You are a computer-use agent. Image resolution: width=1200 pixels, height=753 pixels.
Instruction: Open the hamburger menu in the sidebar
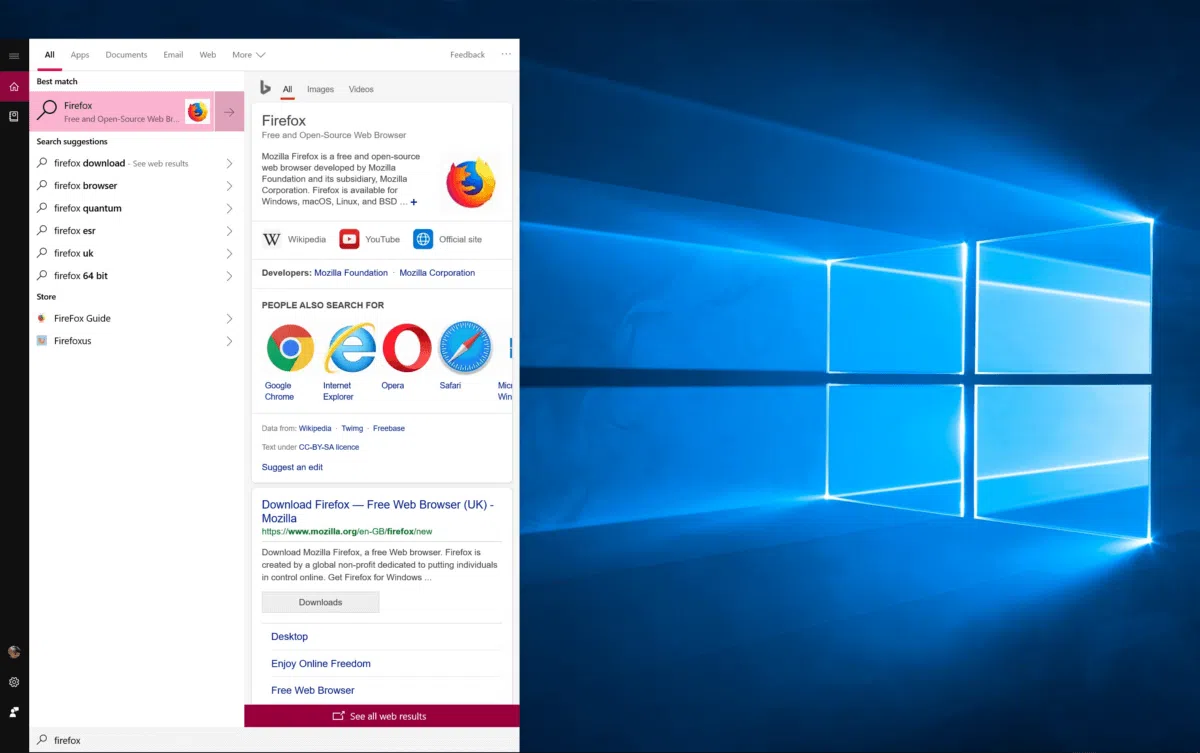14,56
